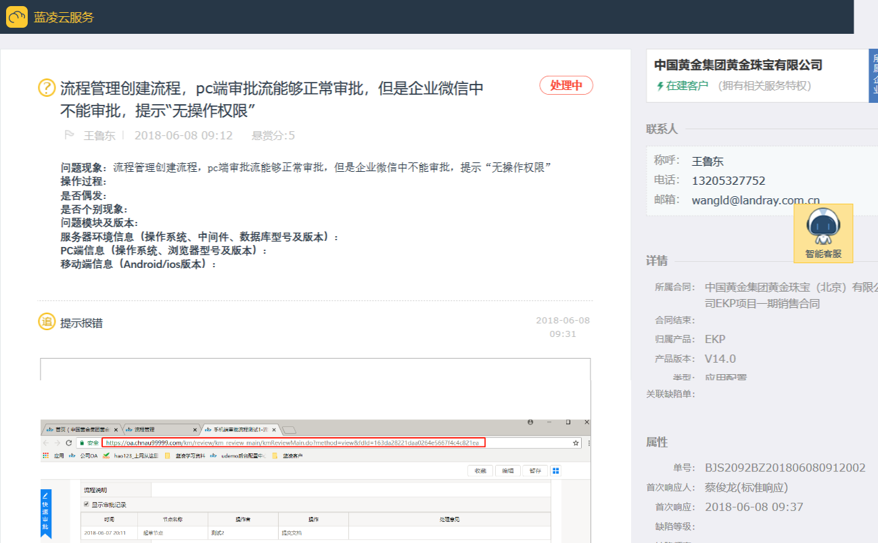Click the green lightning 在建客户 icon
This screenshot has width=878, height=543.
(660, 86)
